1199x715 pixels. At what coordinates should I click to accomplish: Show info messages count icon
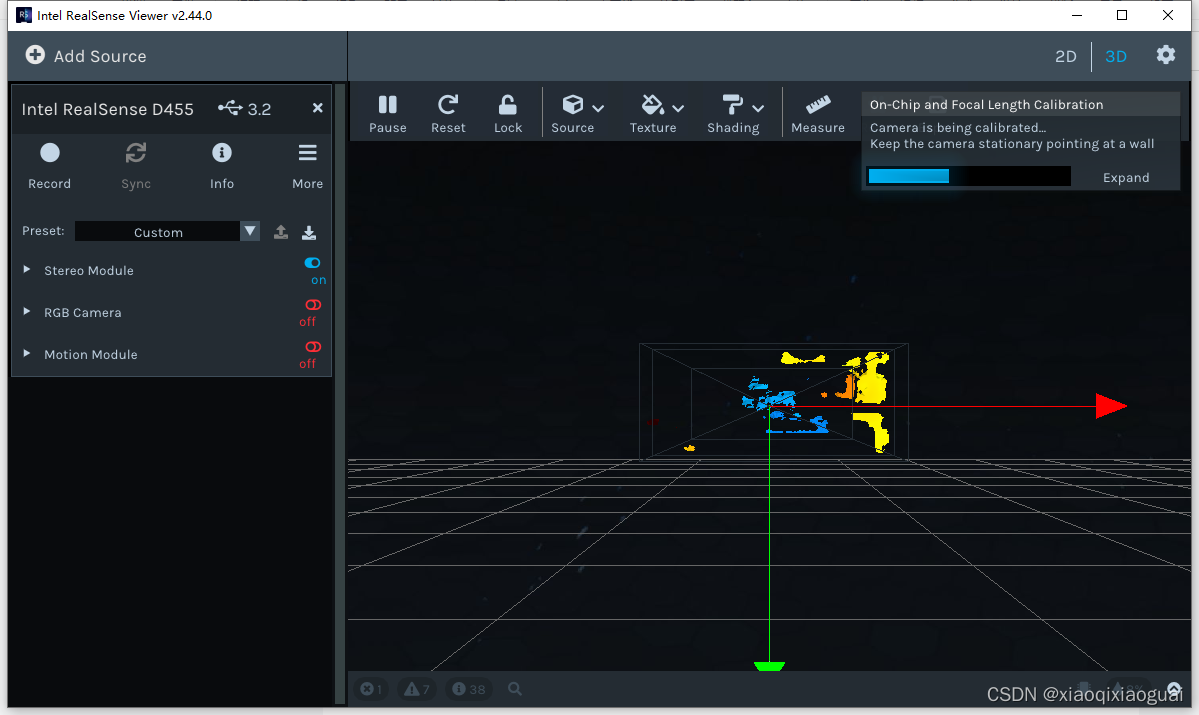469,689
